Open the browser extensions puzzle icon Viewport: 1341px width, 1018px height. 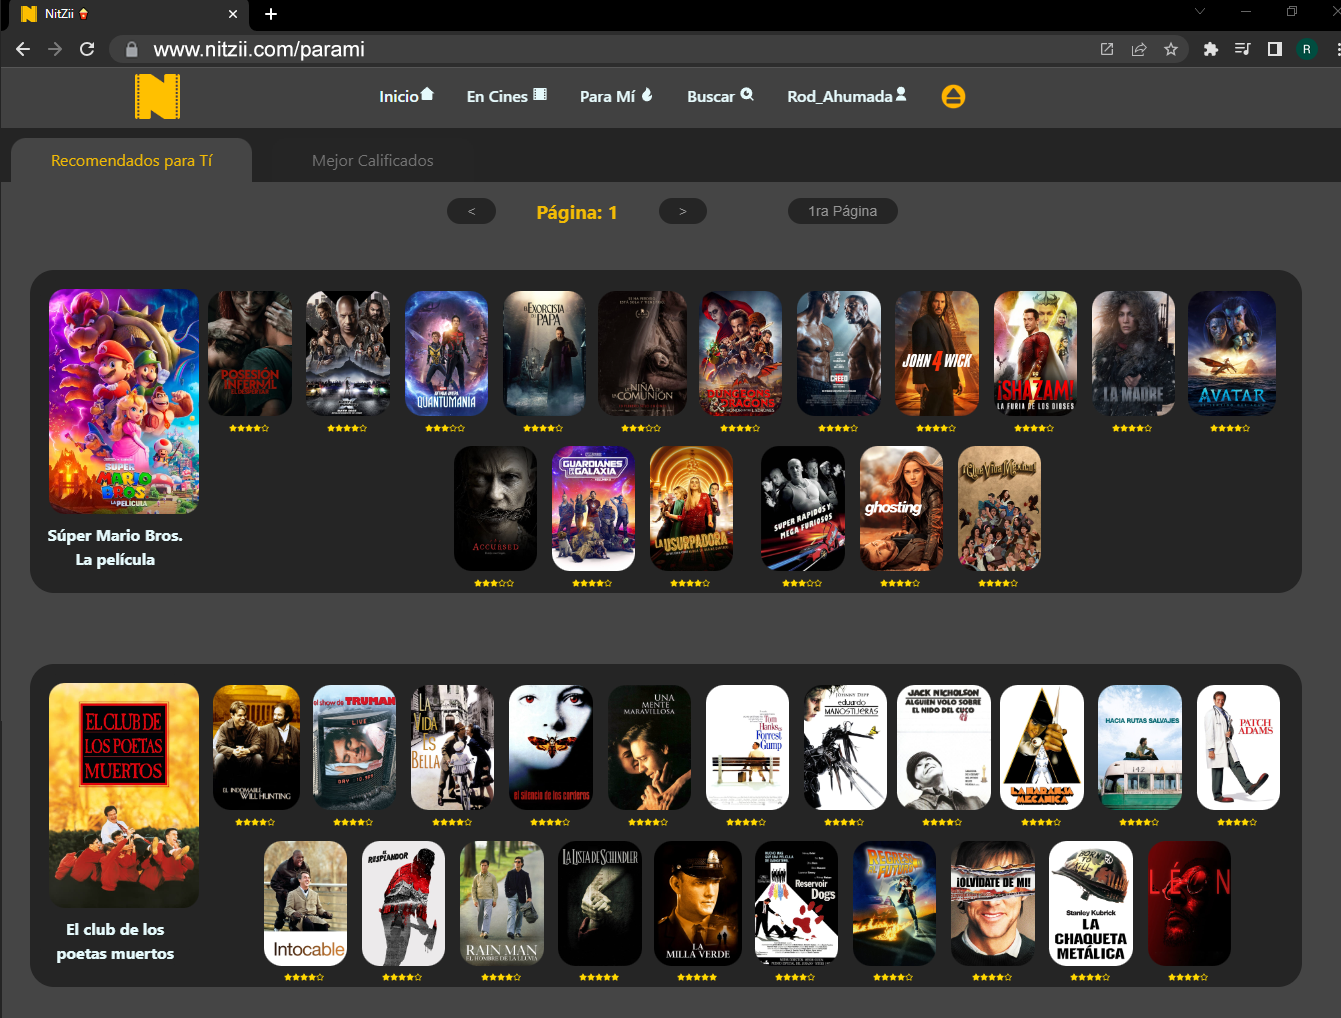point(1210,49)
